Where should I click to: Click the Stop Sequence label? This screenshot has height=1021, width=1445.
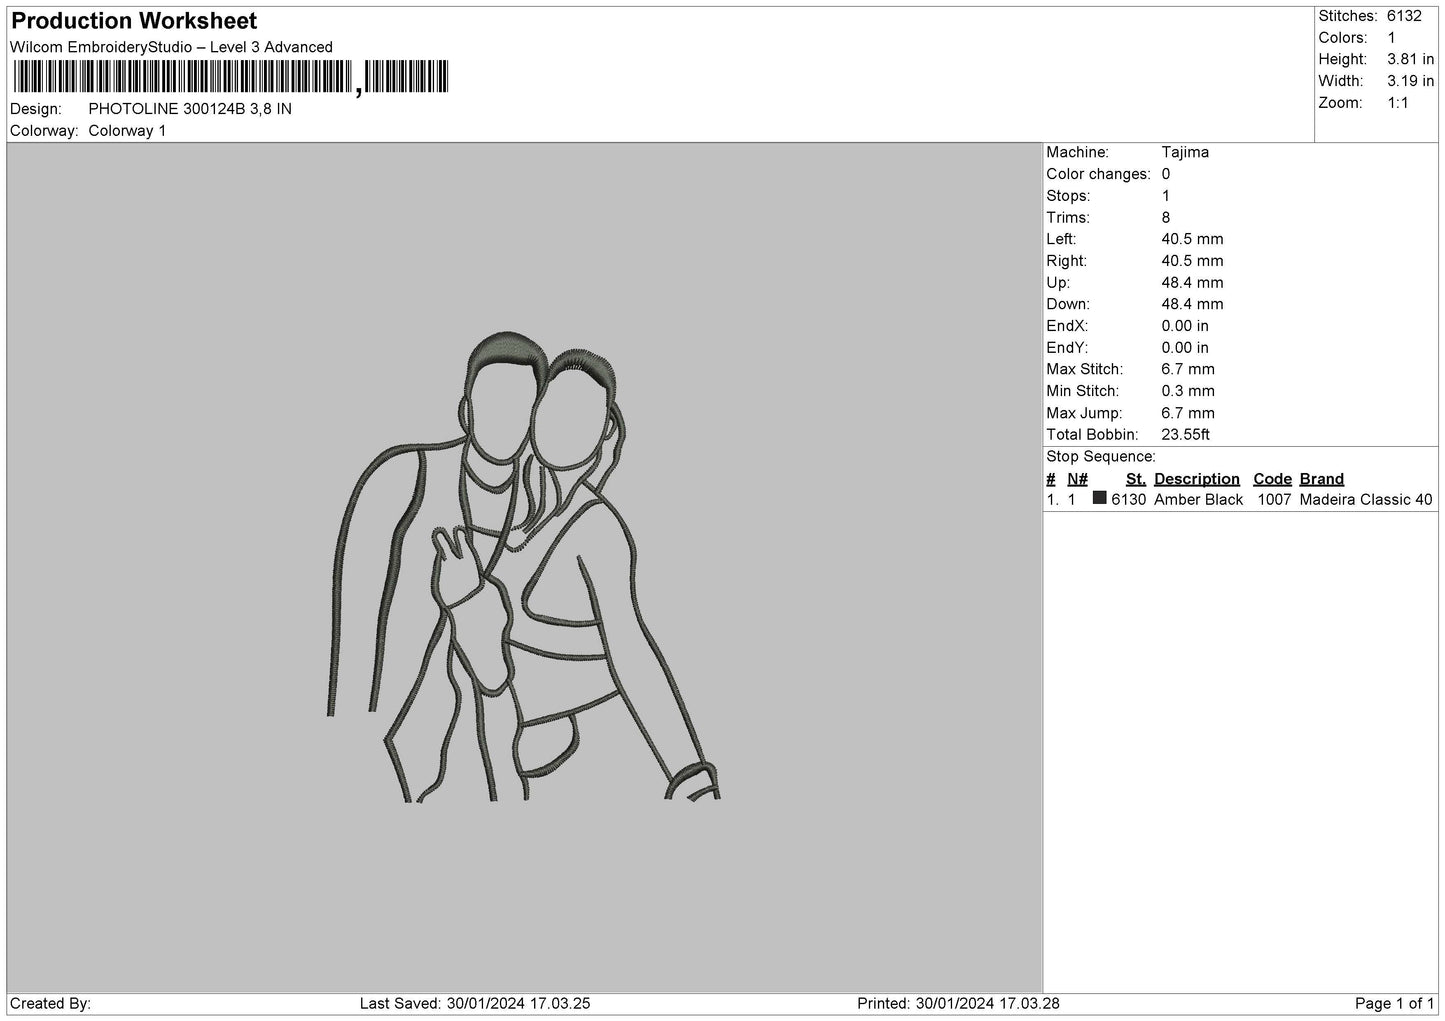[x=1101, y=457]
